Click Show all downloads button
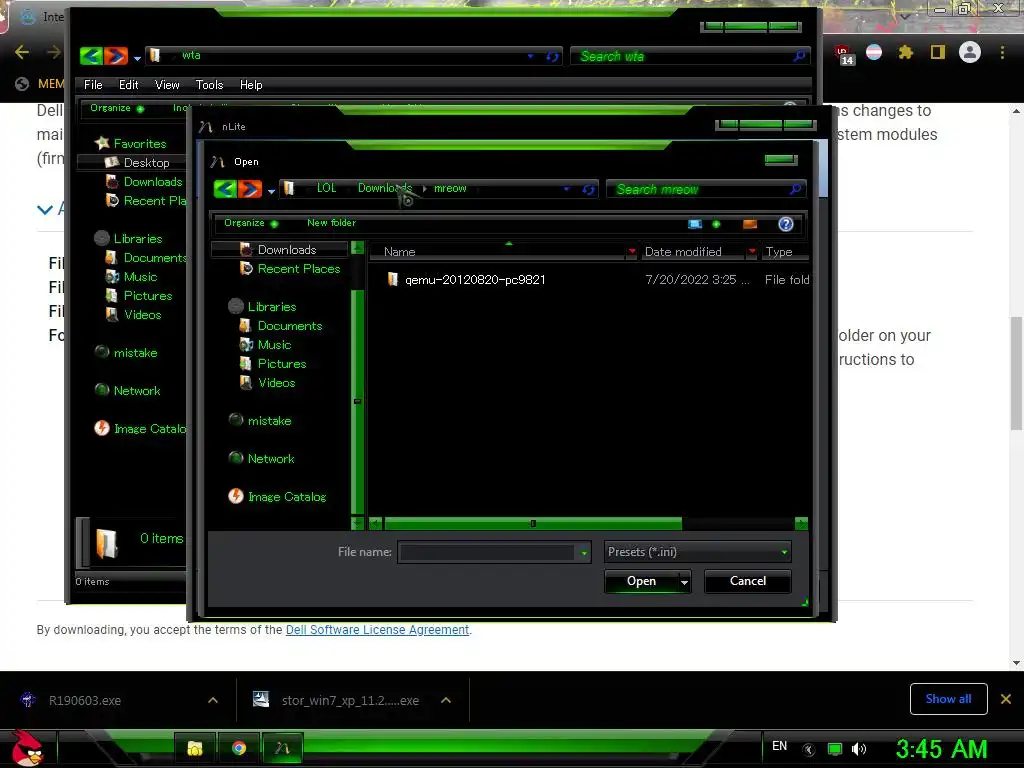 pos(948,699)
